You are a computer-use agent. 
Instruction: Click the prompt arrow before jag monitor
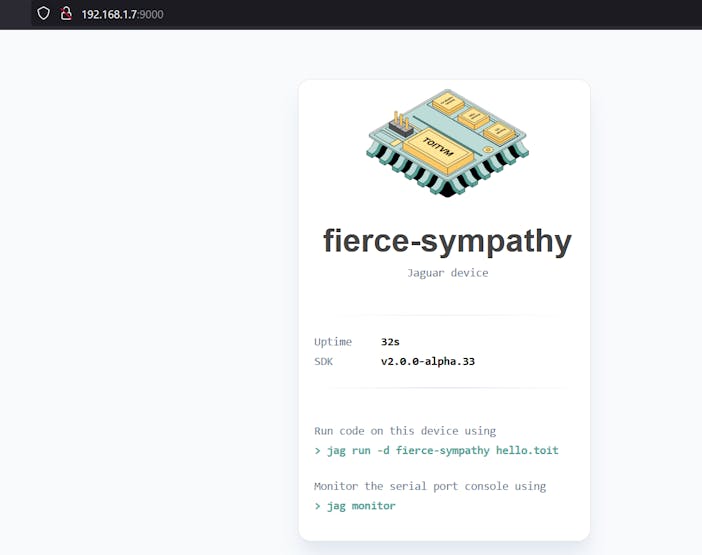click(x=318, y=506)
